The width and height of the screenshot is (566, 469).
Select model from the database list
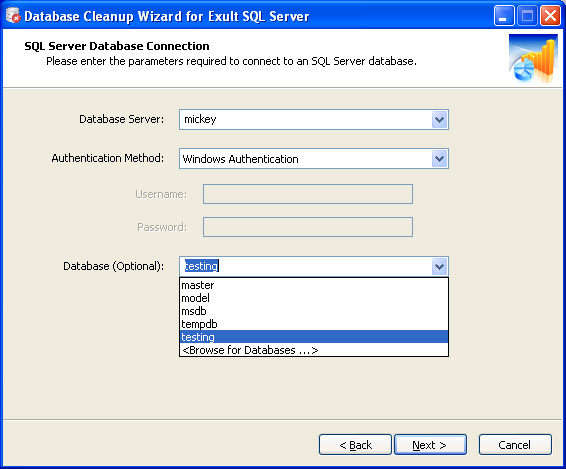(x=314, y=298)
